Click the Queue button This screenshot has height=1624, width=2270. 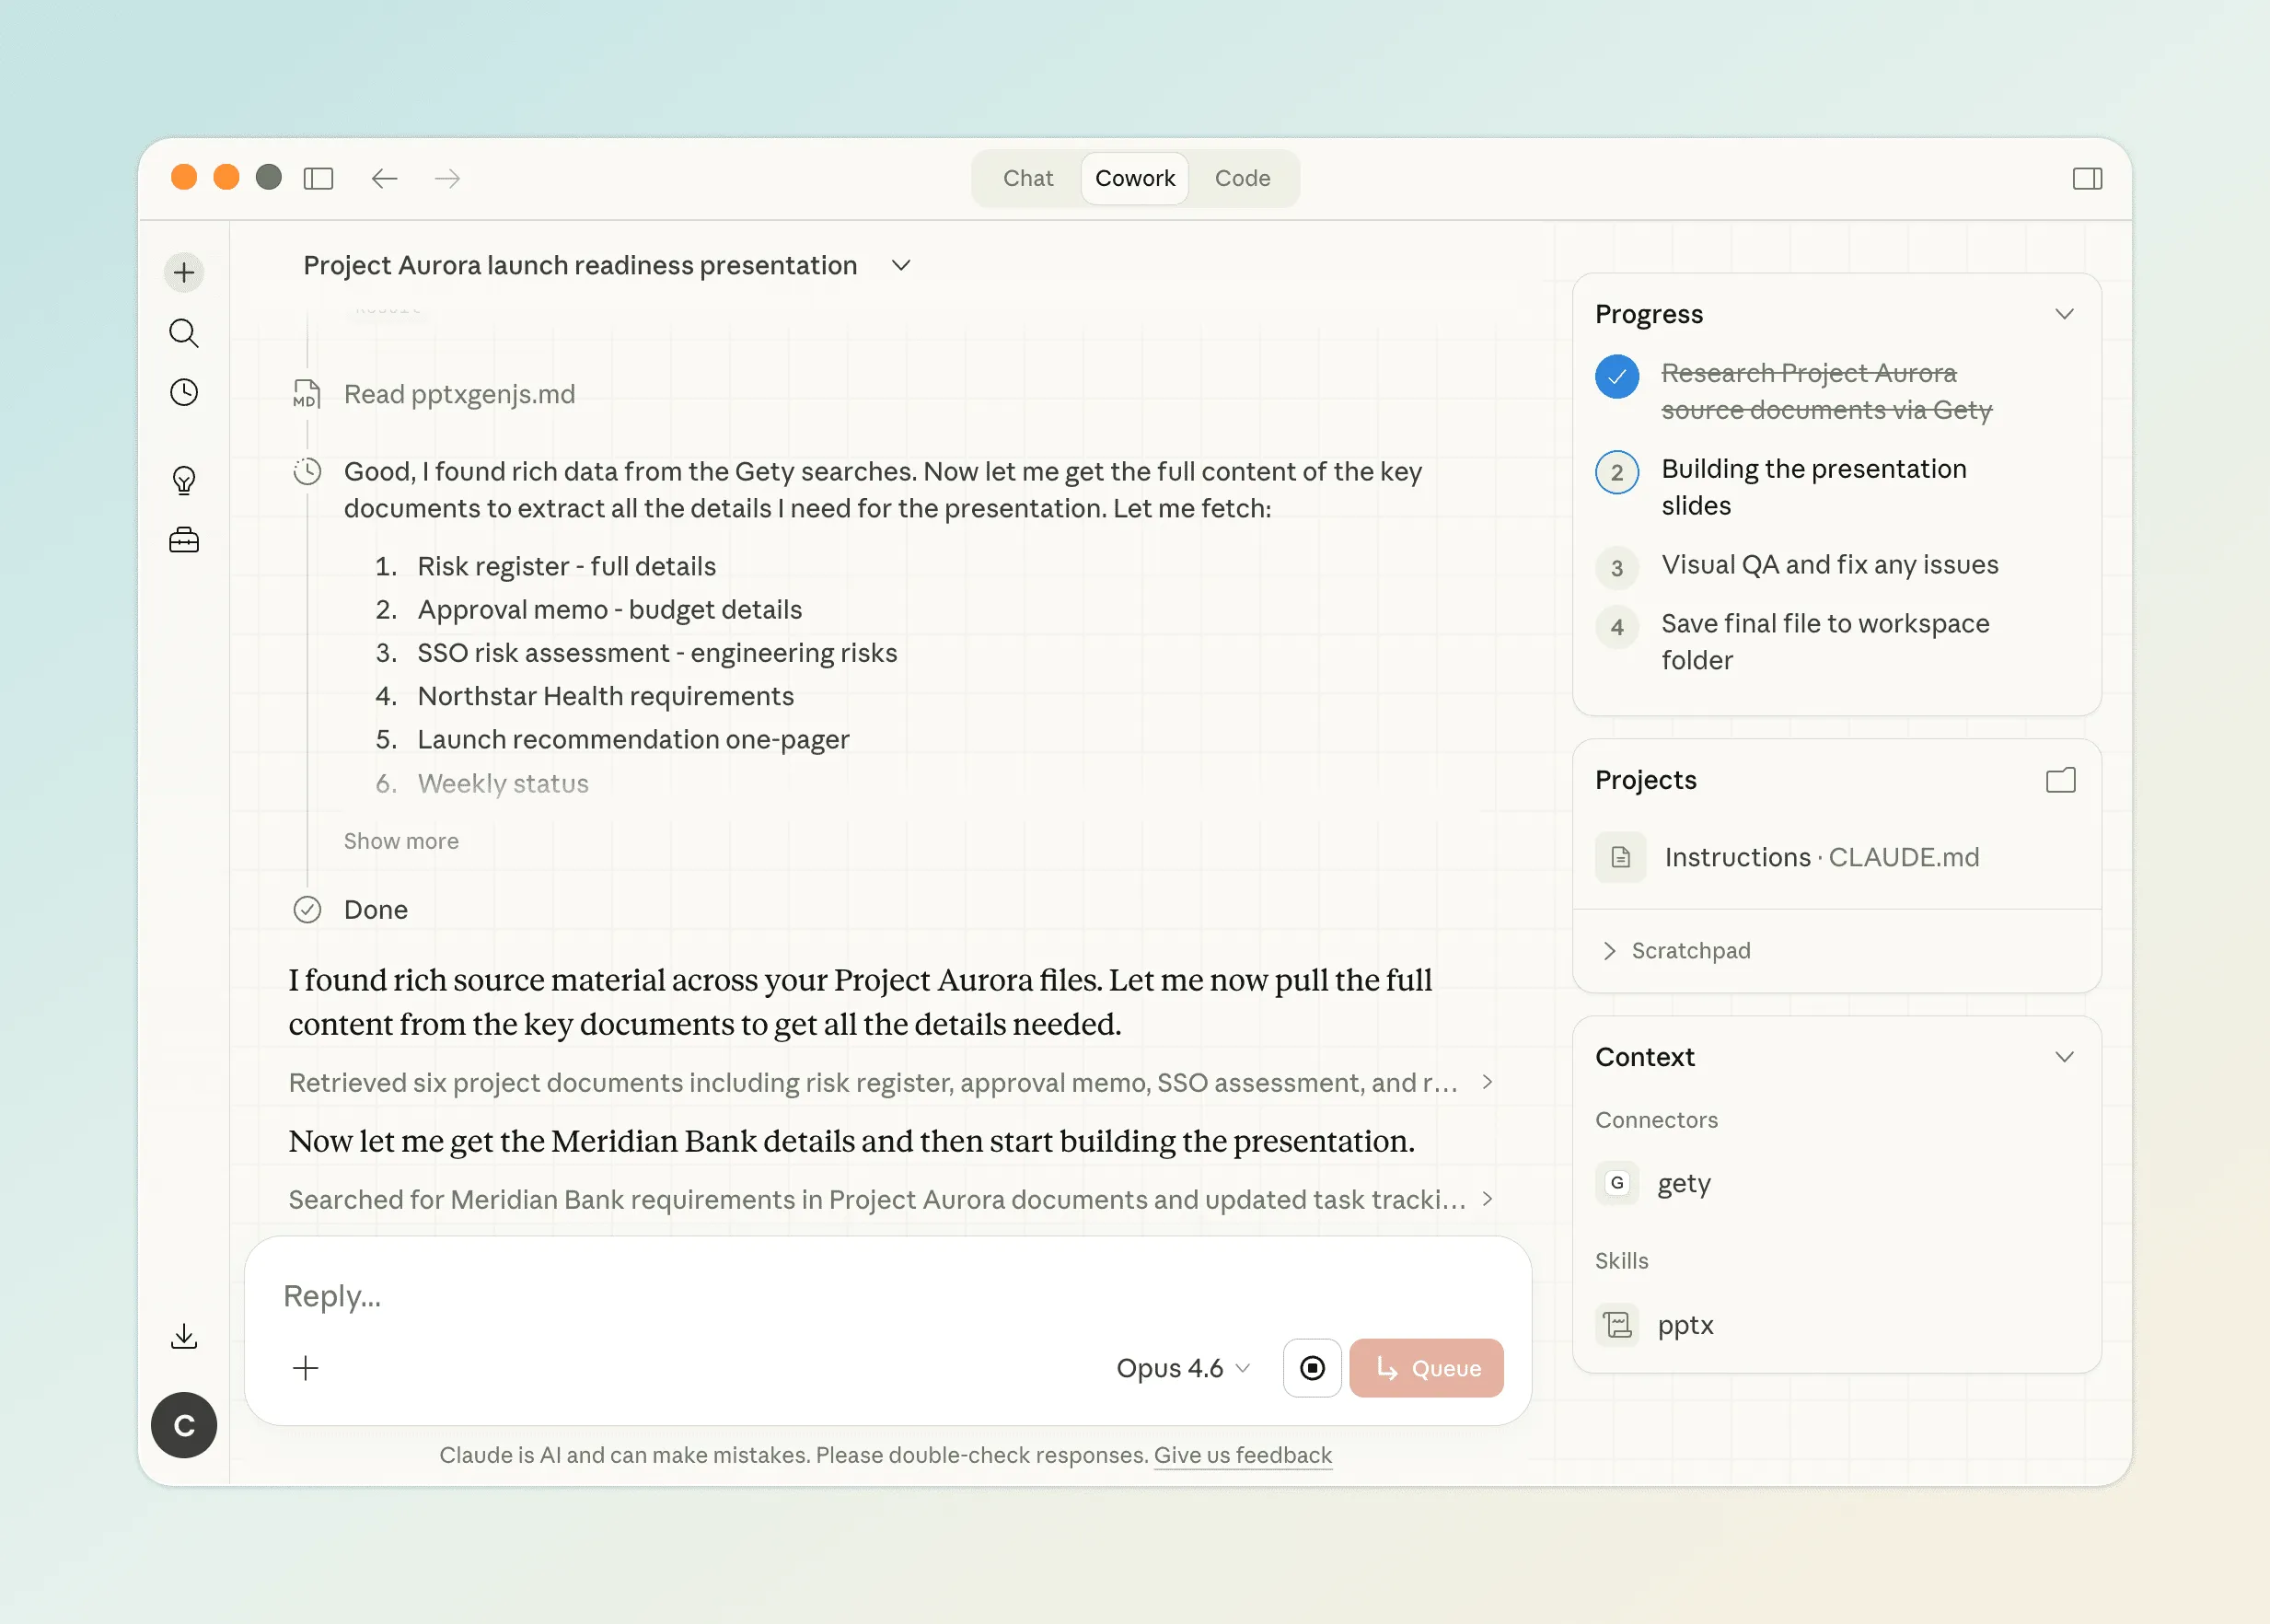(1426, 1368)
